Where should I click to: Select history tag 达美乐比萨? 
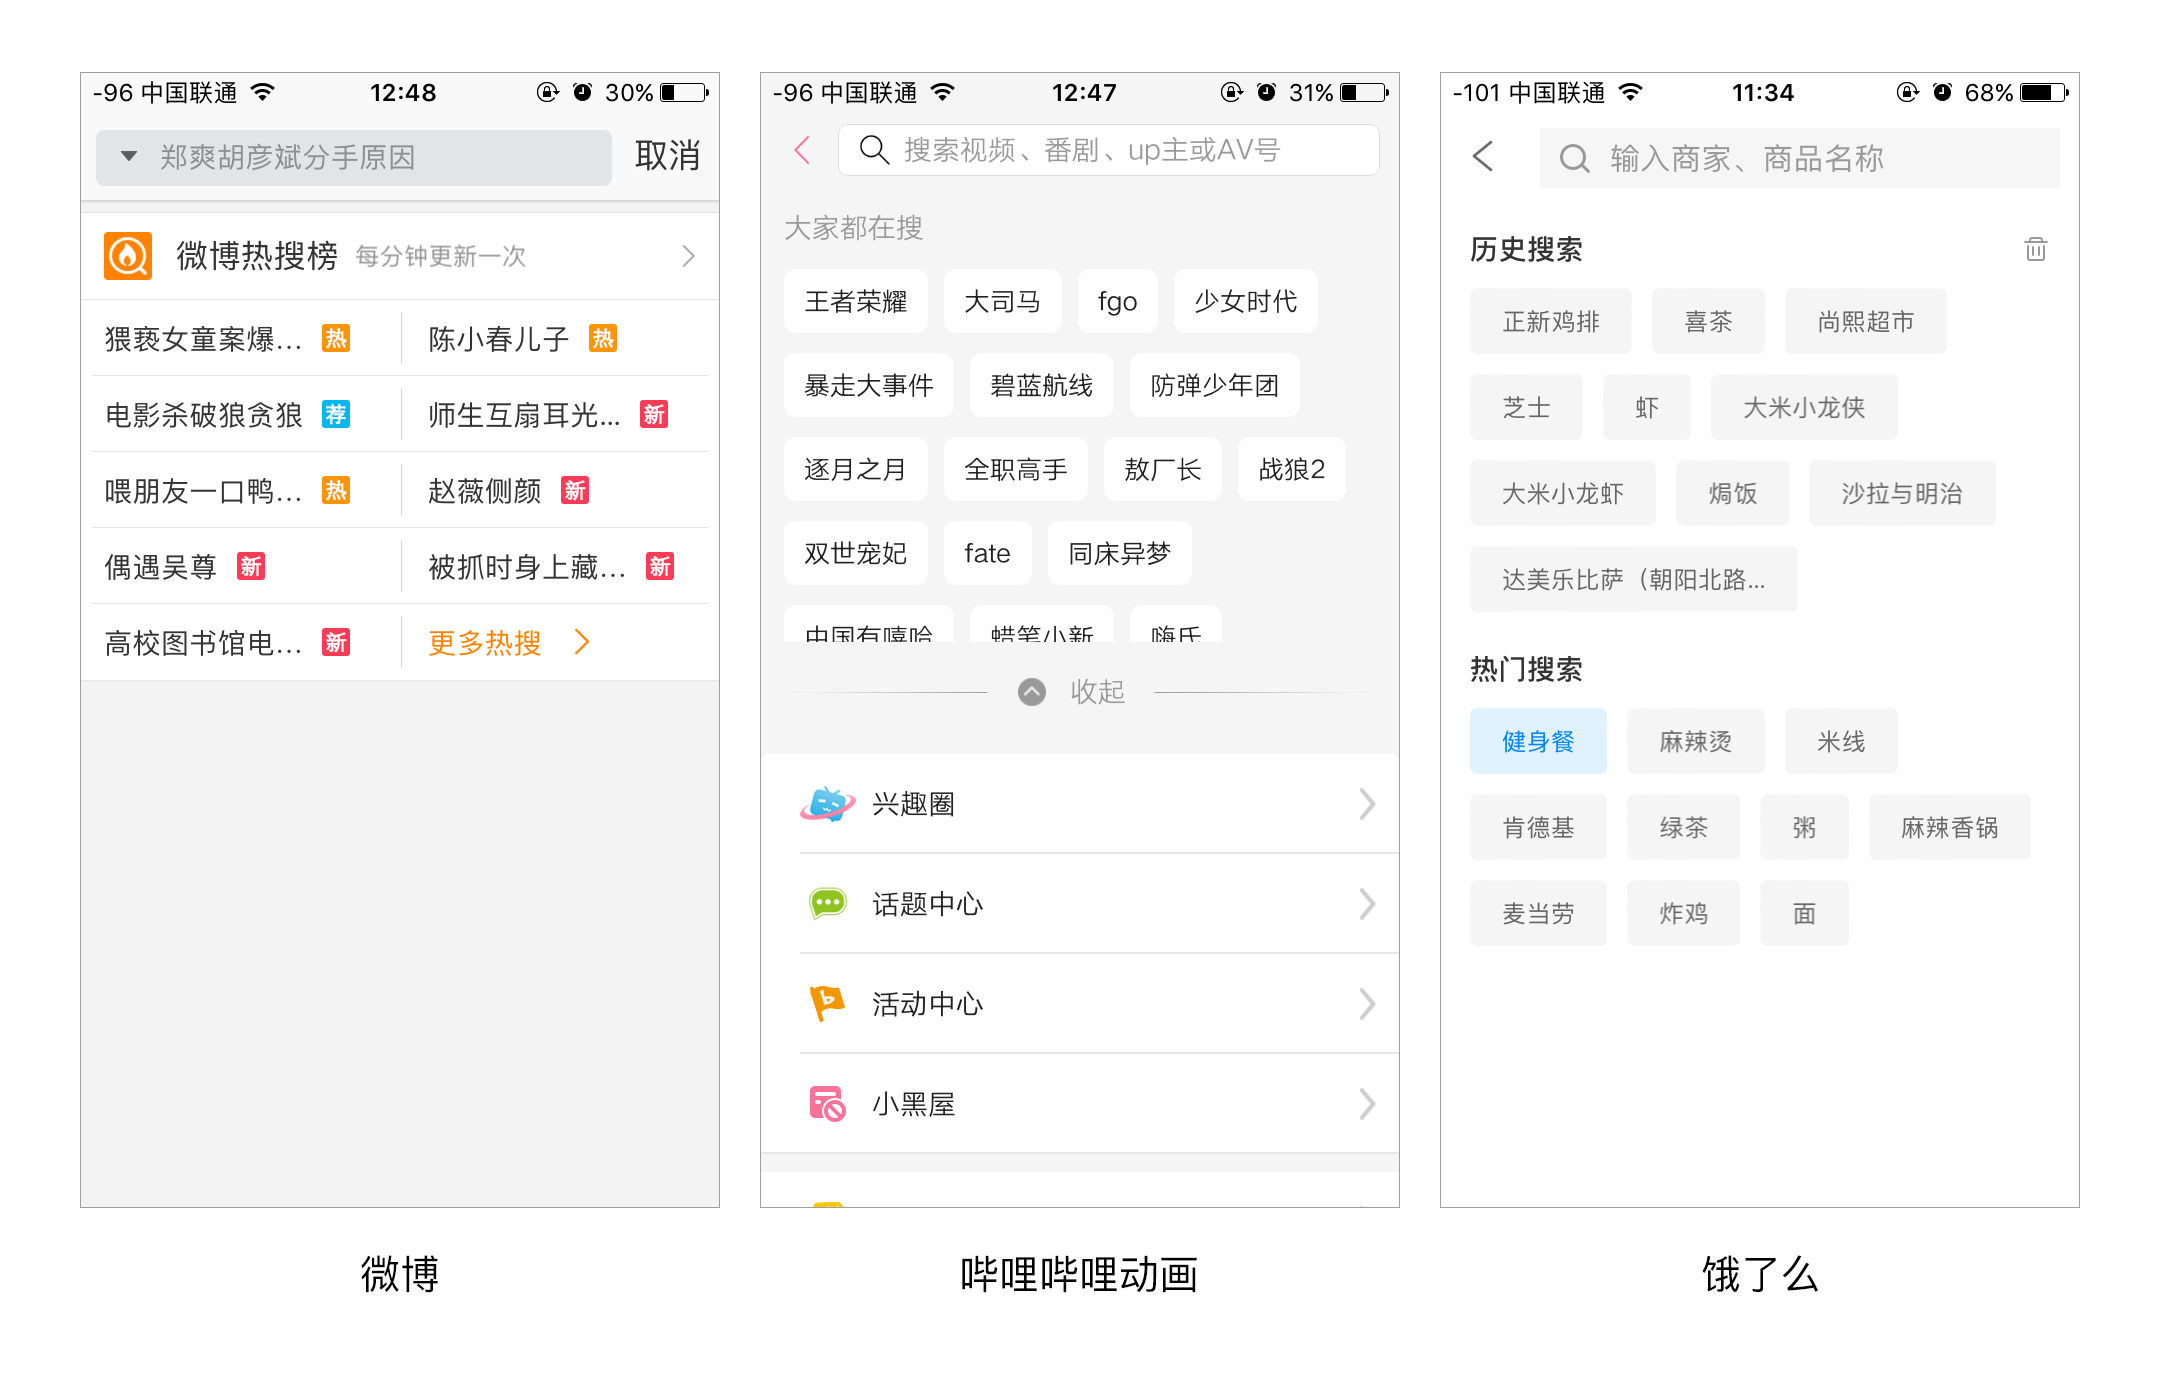click(x=1634, y=579)
